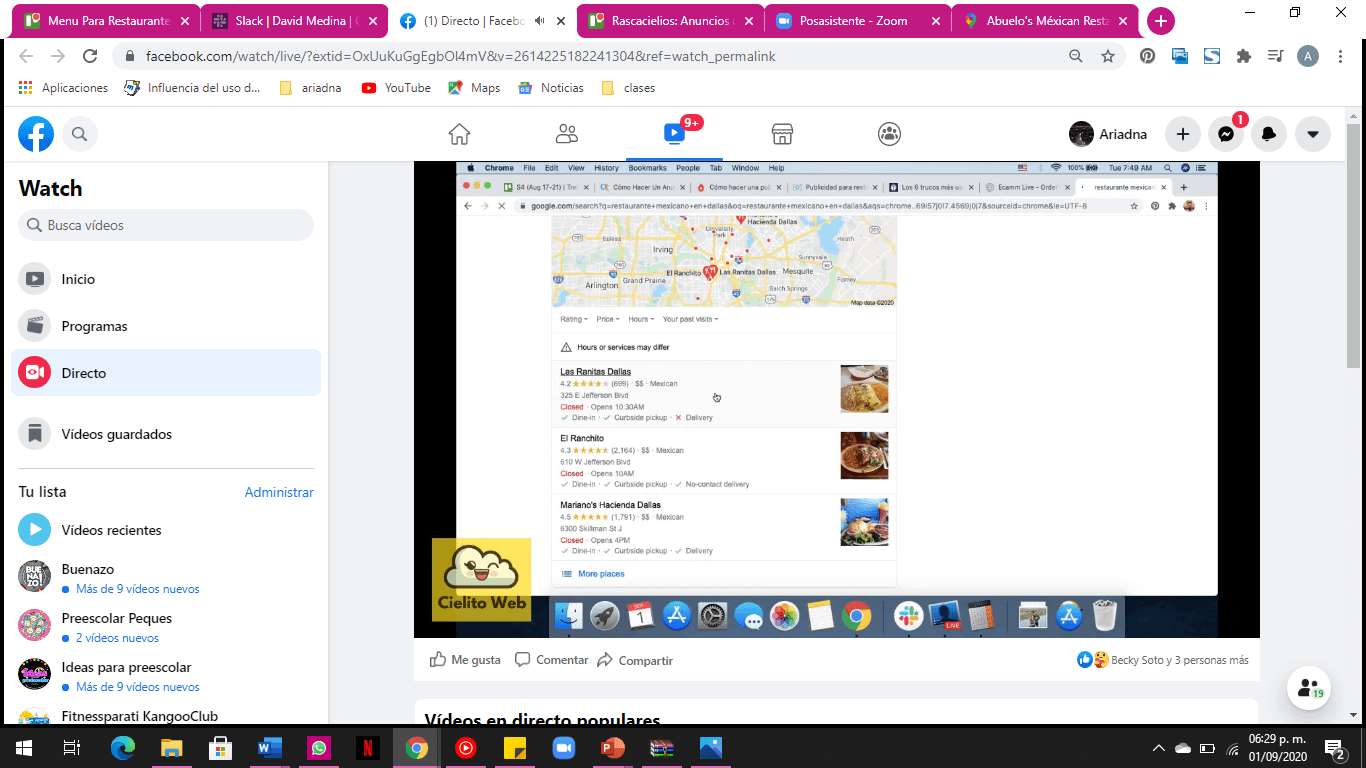Open Chrome three-dot menu
Screen dimensions: 1366x768
click(x=1341, y=57)
